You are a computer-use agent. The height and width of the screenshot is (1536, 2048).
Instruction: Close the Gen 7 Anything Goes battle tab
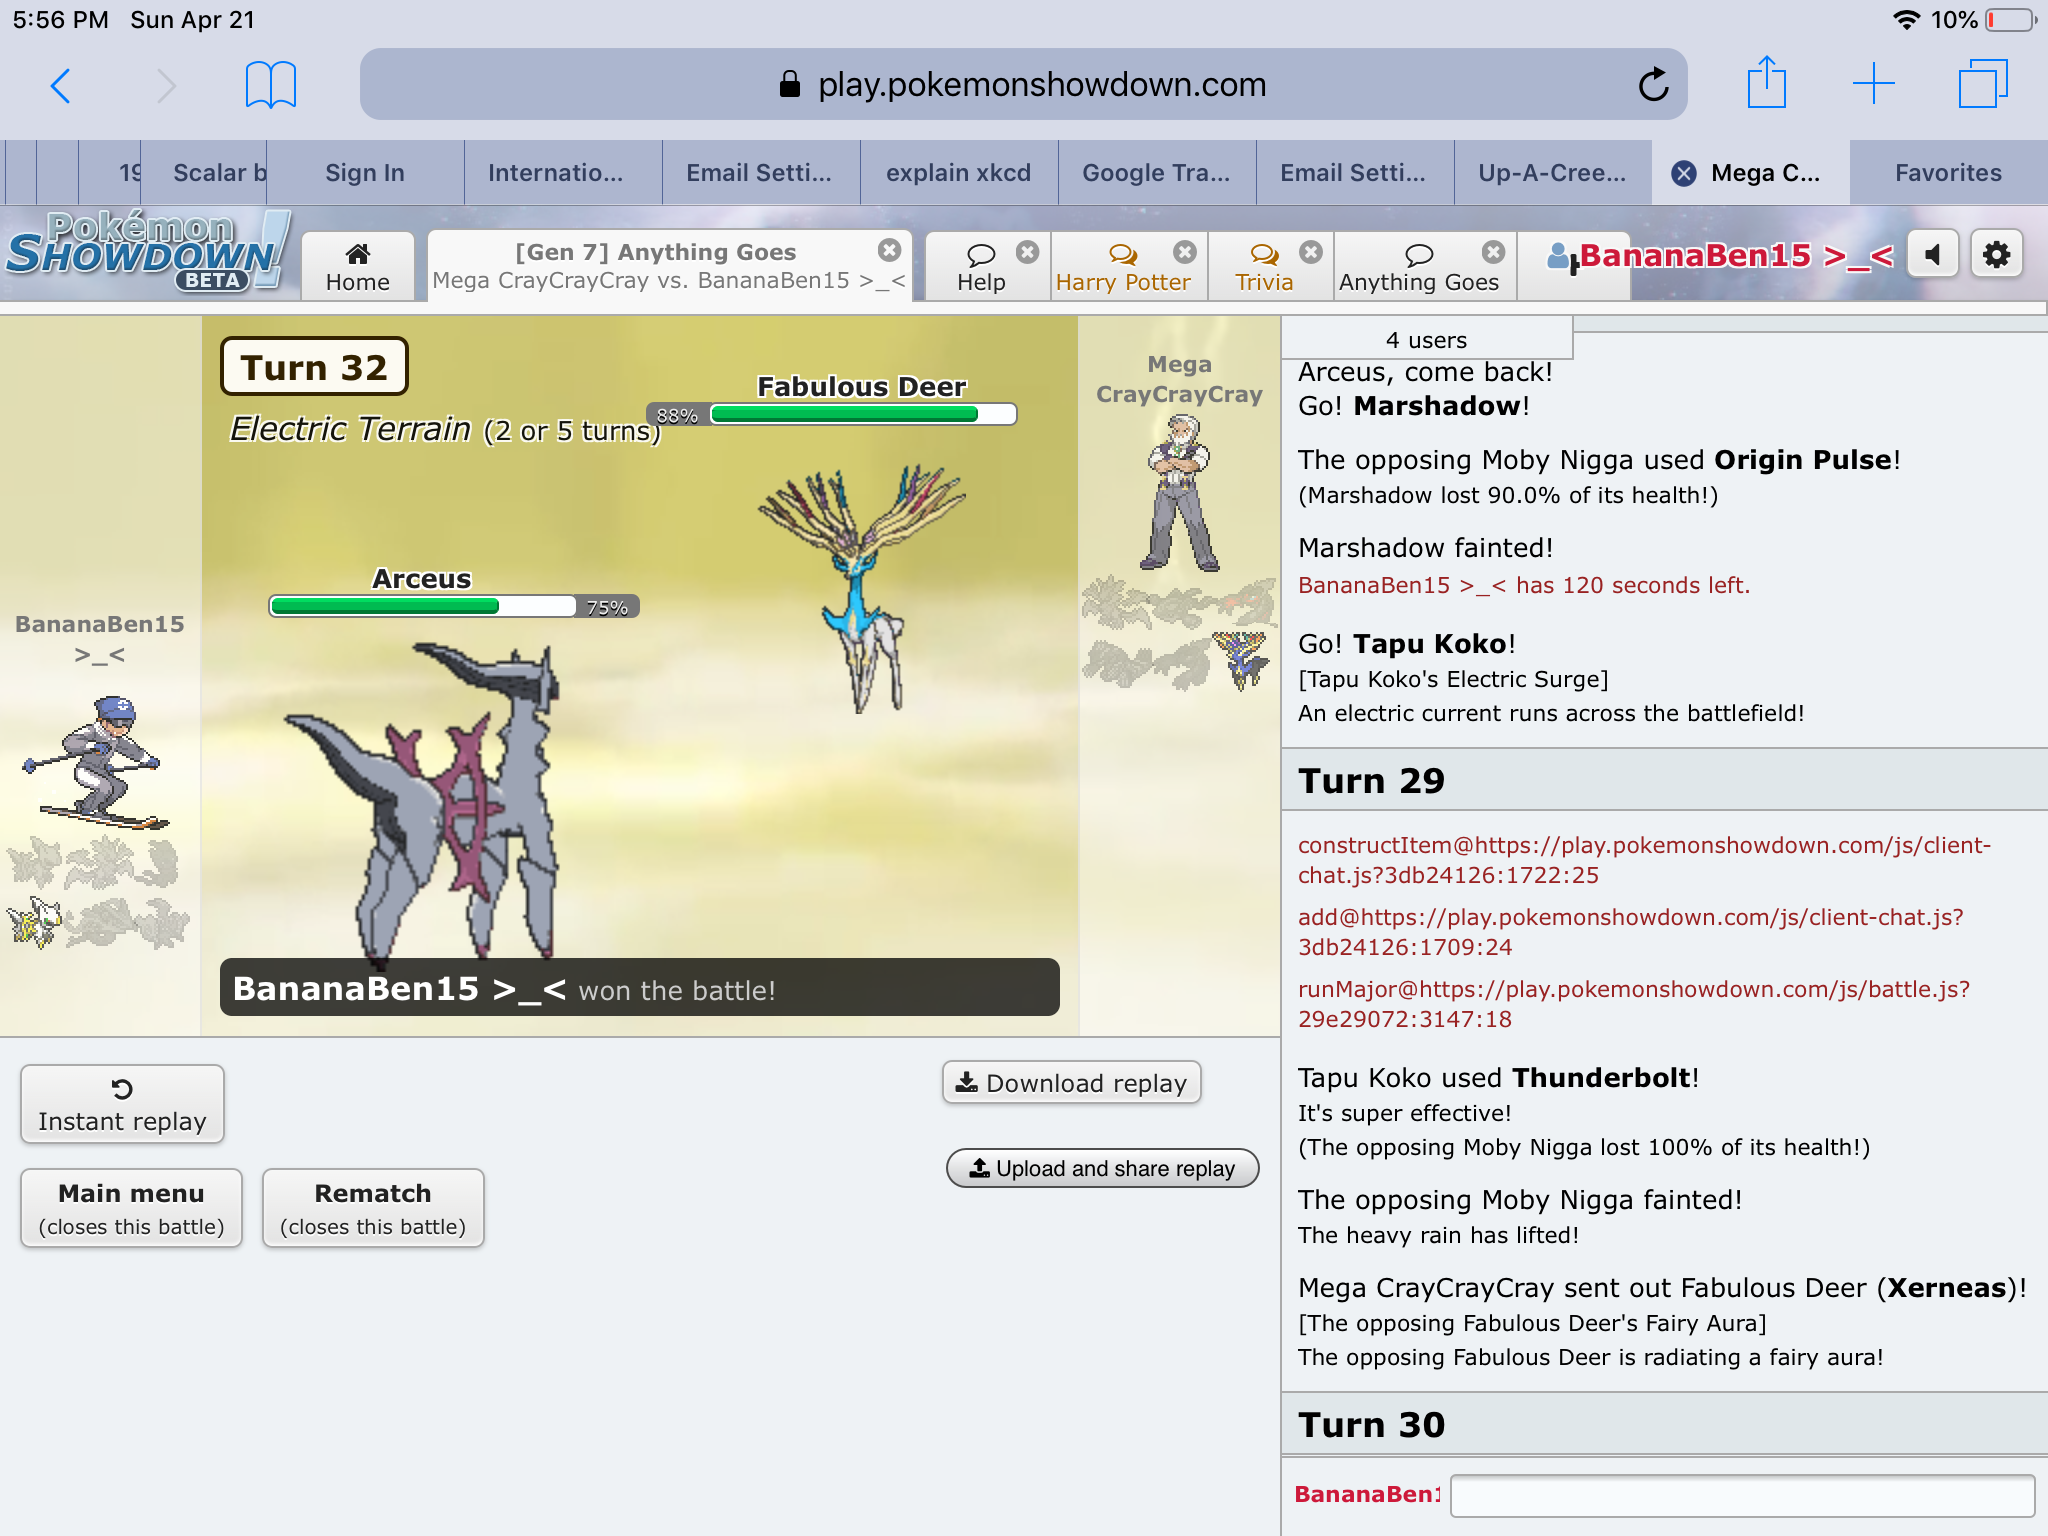coord(889,250)
